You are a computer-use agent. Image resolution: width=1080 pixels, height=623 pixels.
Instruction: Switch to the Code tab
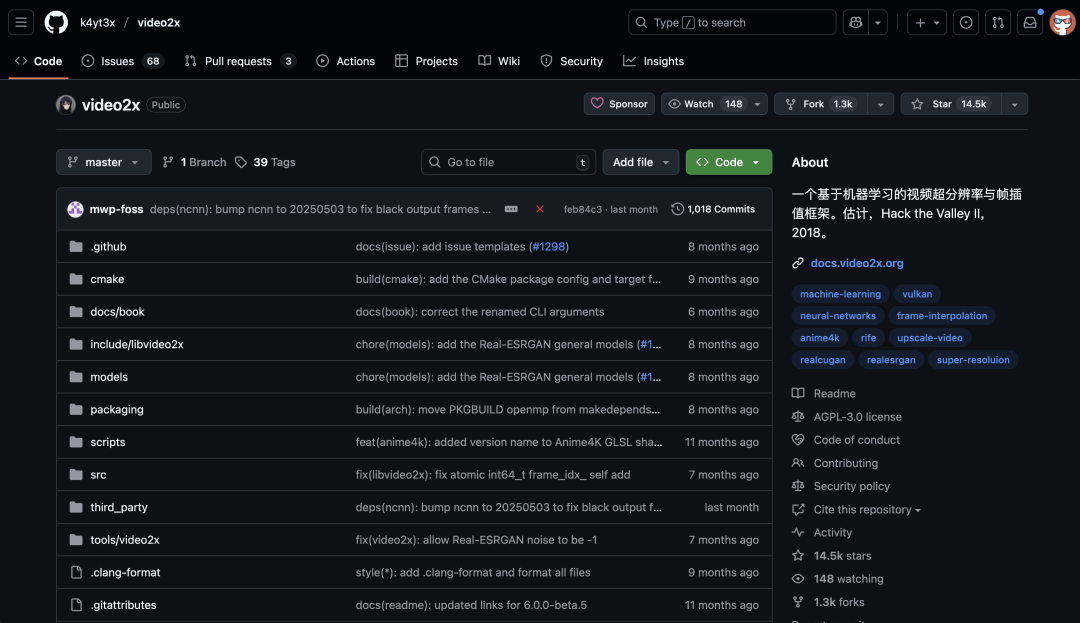click(39, 61)
